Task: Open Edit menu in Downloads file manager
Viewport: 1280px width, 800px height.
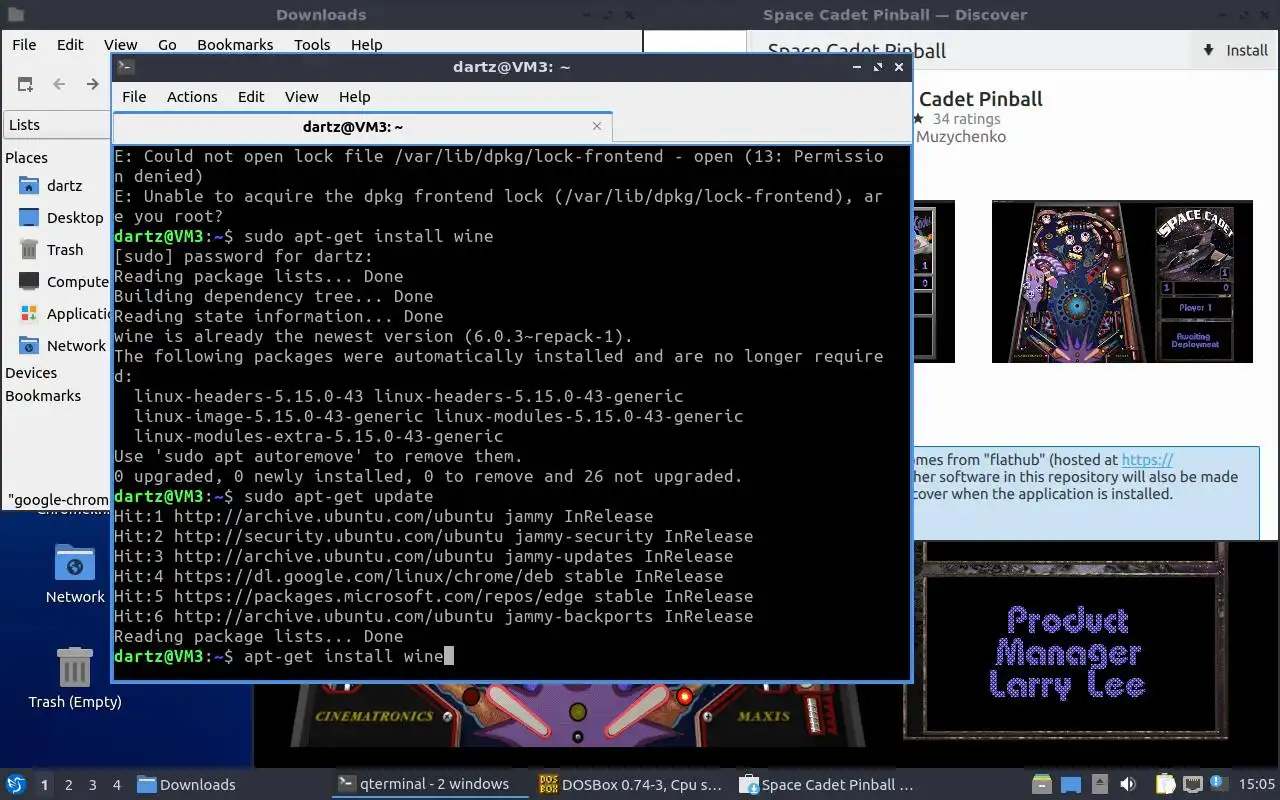Action: [70, 45]
